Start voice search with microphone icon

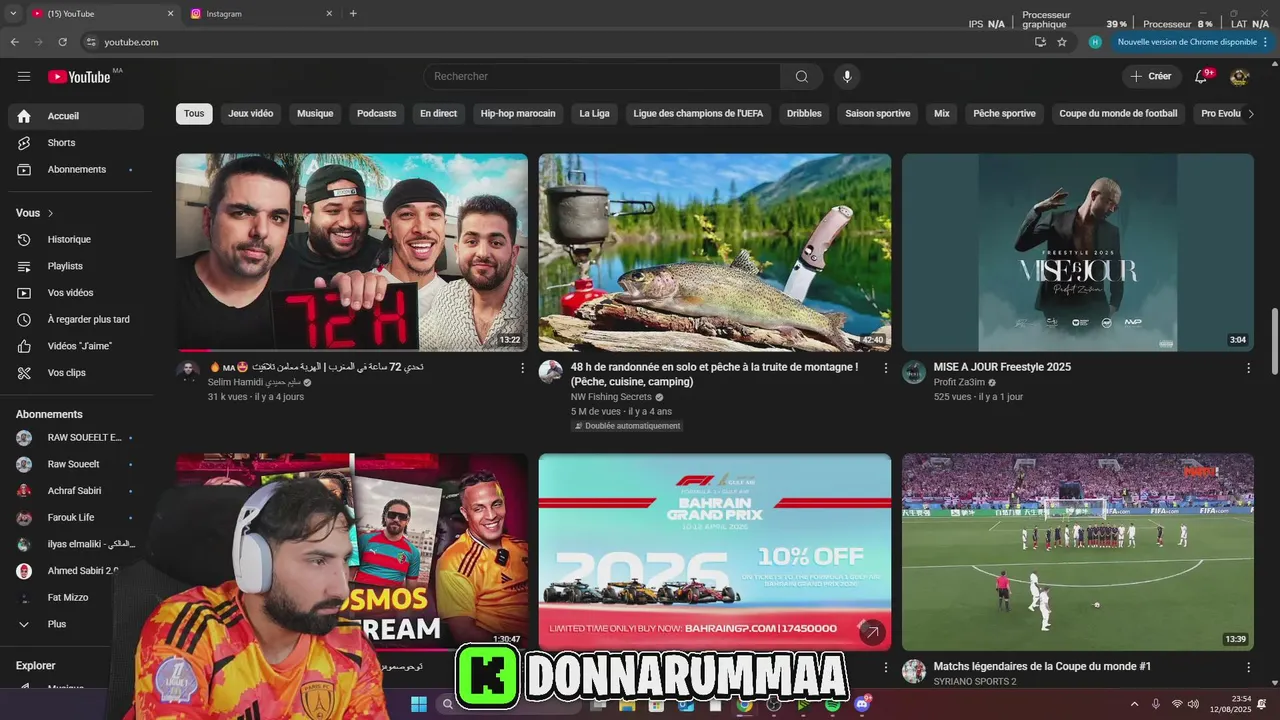847,77
